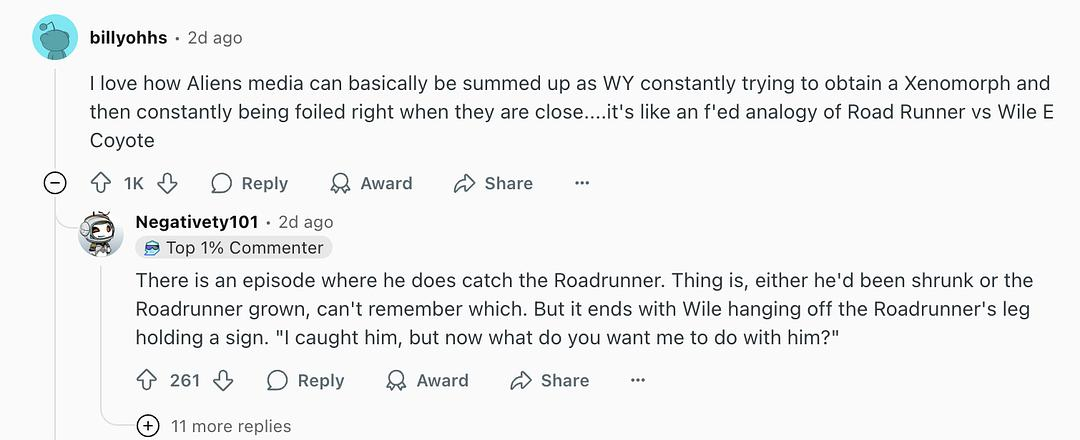Open more options on billyohhs's comment
The height and width of the screenshot is (440, 1080).
tap(582, 183)
